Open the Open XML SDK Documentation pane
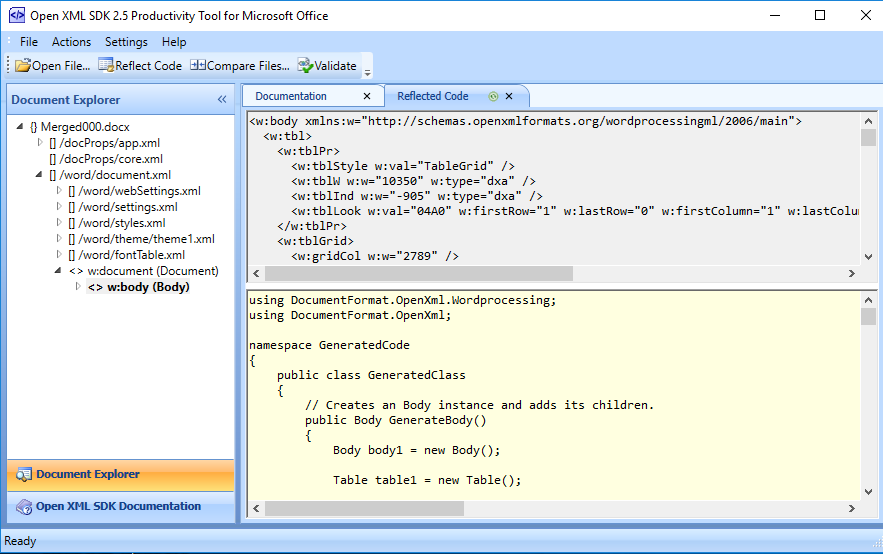883x554 pixels. click(121, 507)
